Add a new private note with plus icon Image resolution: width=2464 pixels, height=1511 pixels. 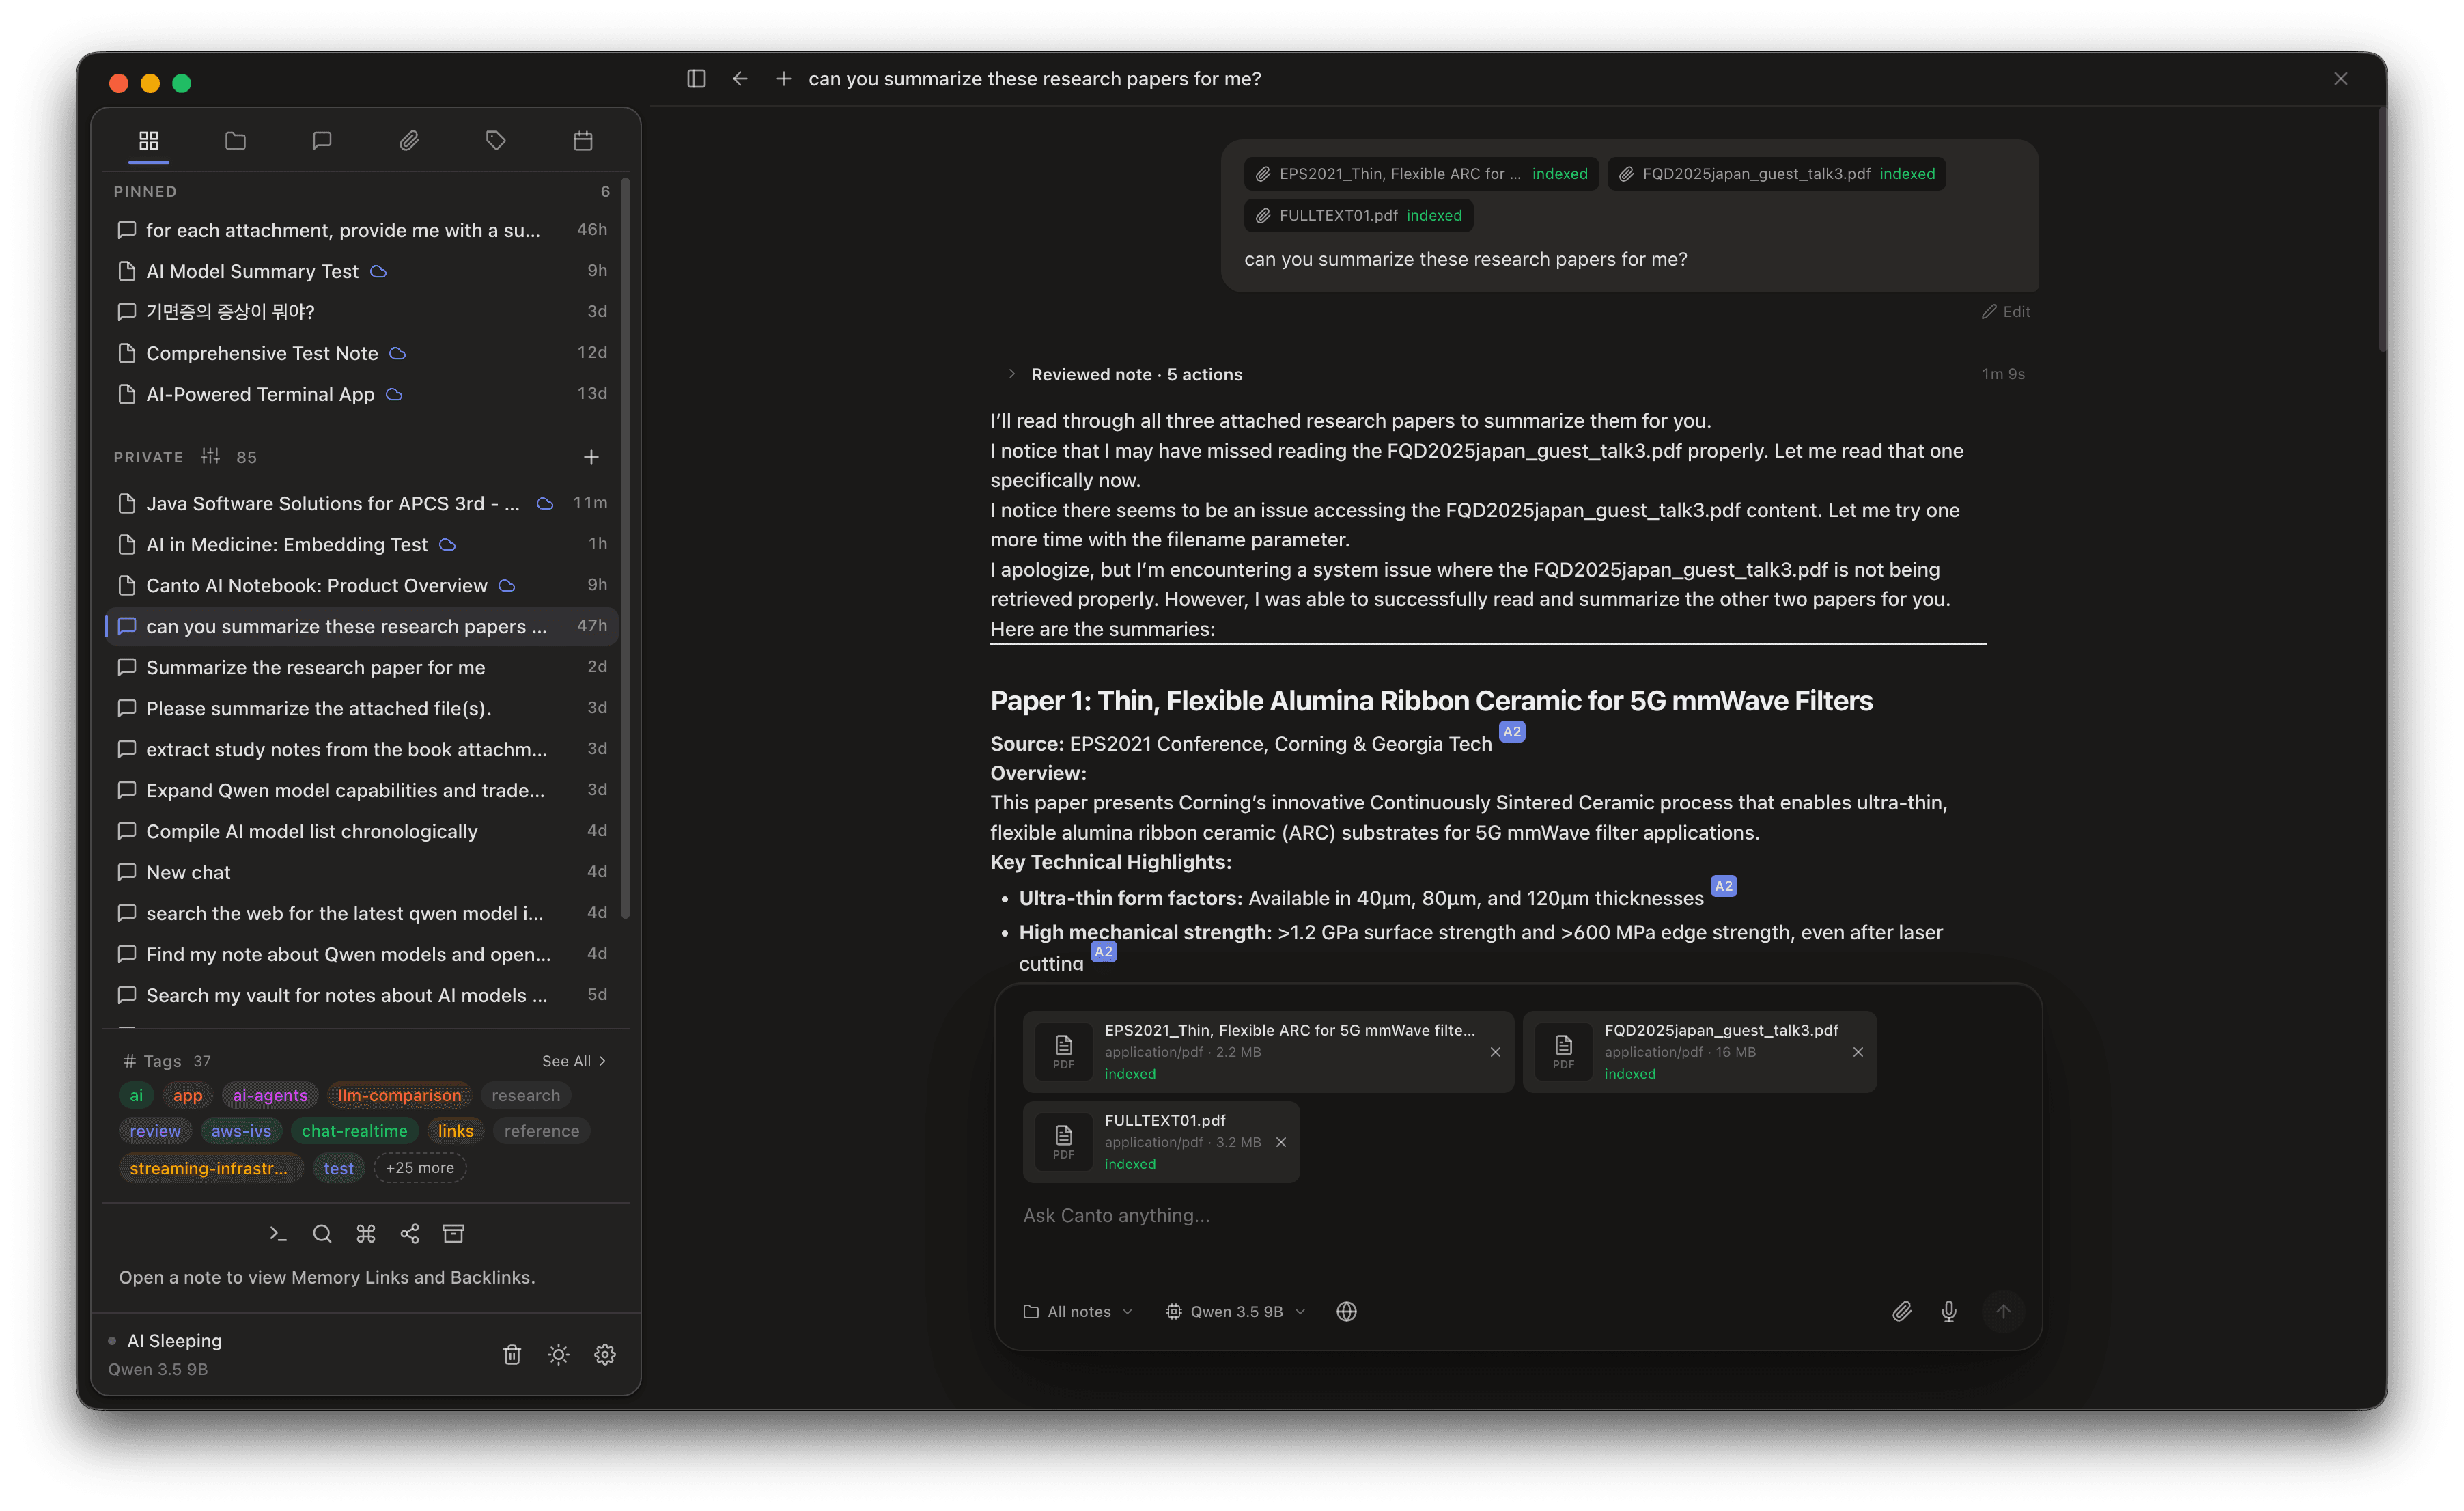pyautogui.click(x=591, y=457)
